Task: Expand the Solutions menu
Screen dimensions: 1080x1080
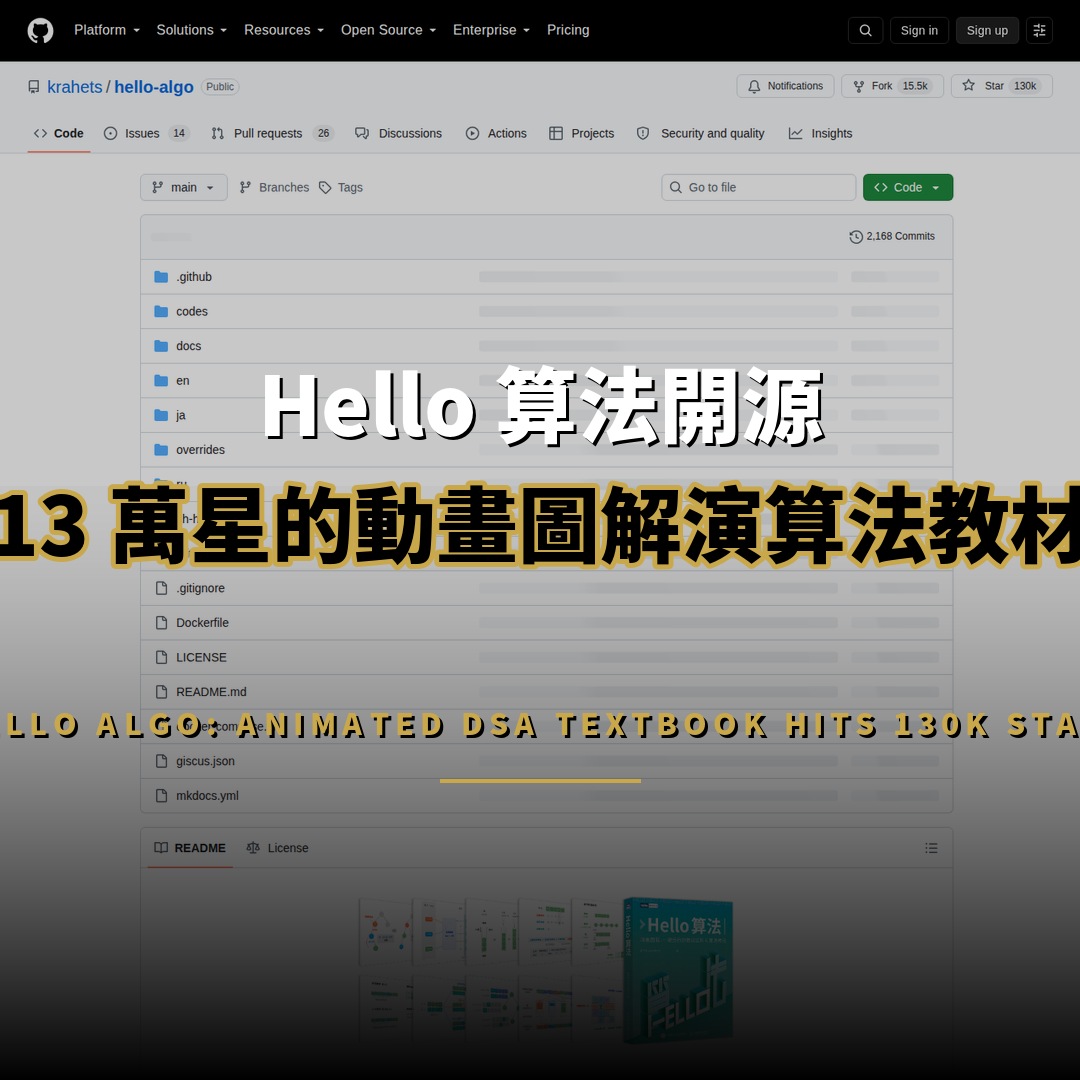Action: click(191, 30)
